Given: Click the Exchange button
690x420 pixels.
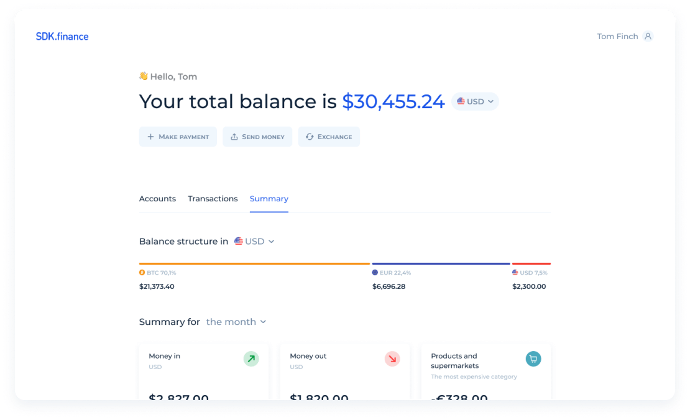Looking at the screenshot, I should coord(329,137).
